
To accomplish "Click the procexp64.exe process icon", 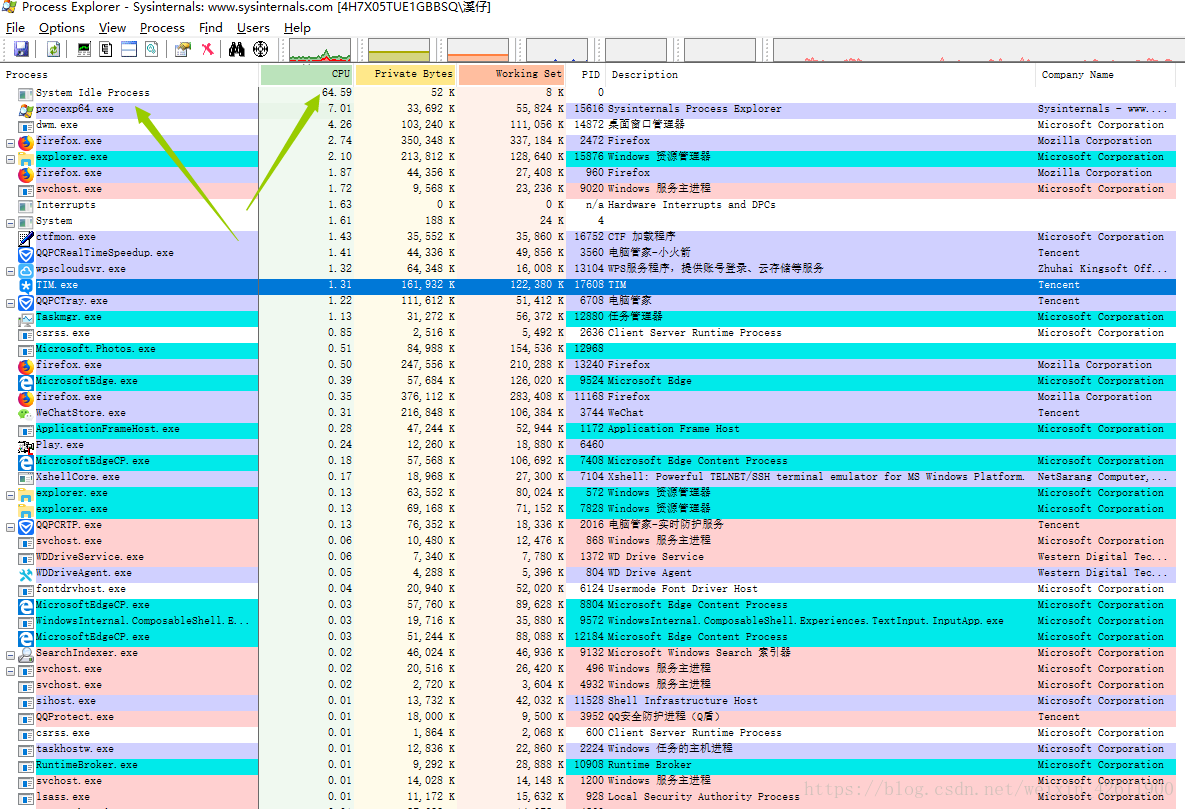I will coord(26,110).
